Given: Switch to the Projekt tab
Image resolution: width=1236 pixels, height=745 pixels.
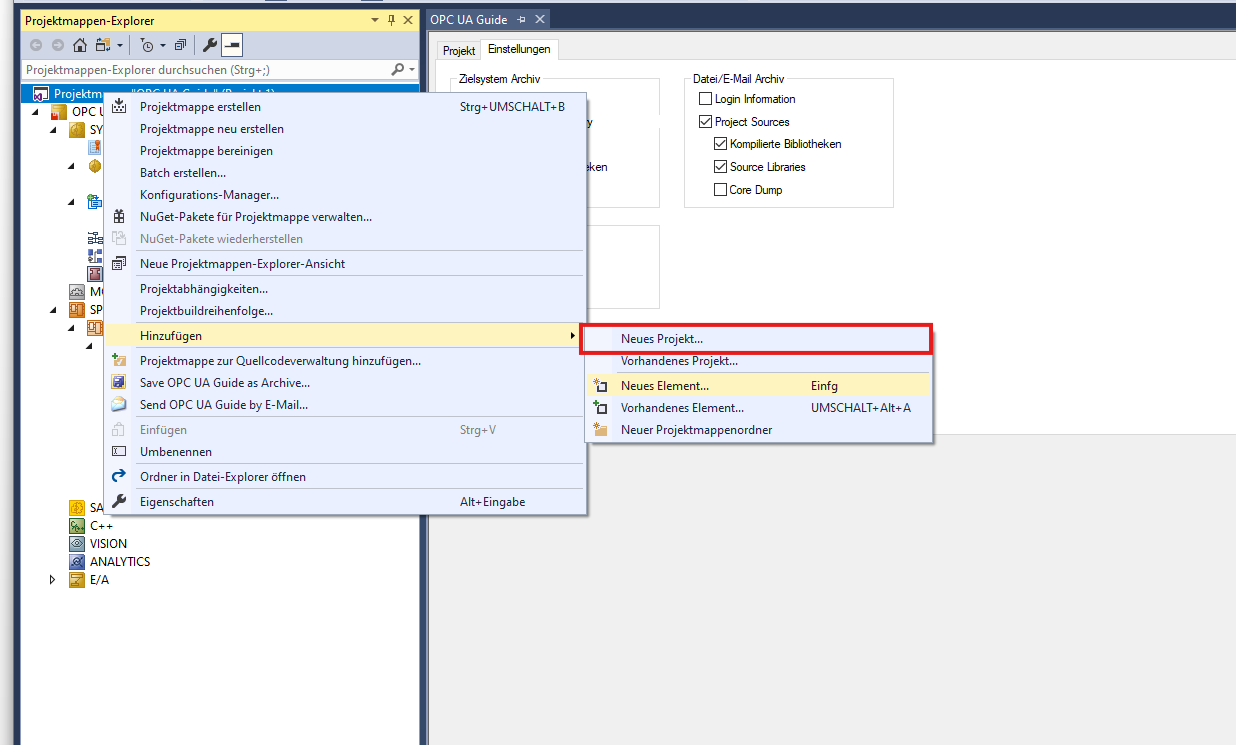Looking at the screenshot, I should coord(459,50).
